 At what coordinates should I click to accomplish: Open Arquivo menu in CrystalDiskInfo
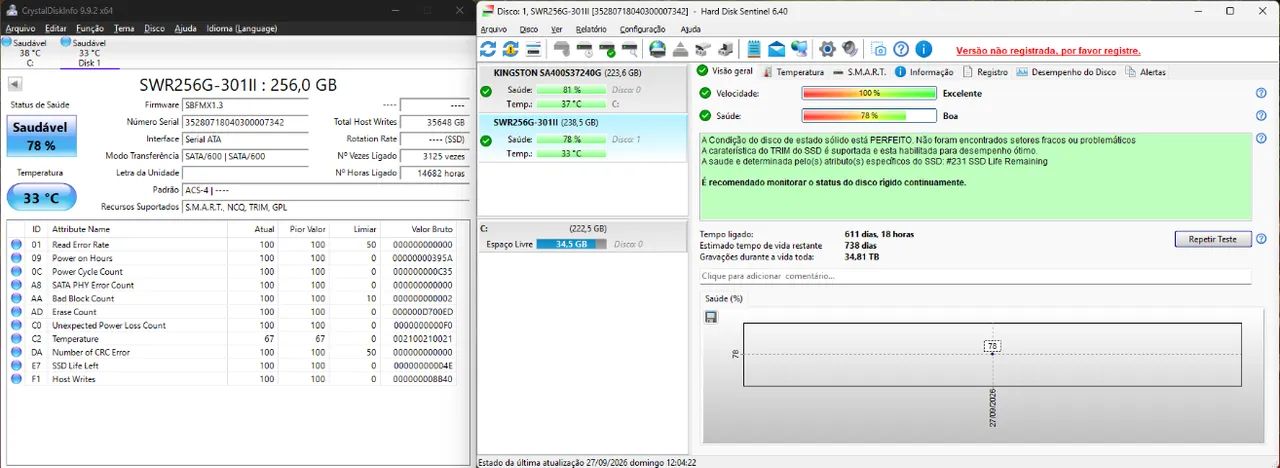click(x=20, y=28)
